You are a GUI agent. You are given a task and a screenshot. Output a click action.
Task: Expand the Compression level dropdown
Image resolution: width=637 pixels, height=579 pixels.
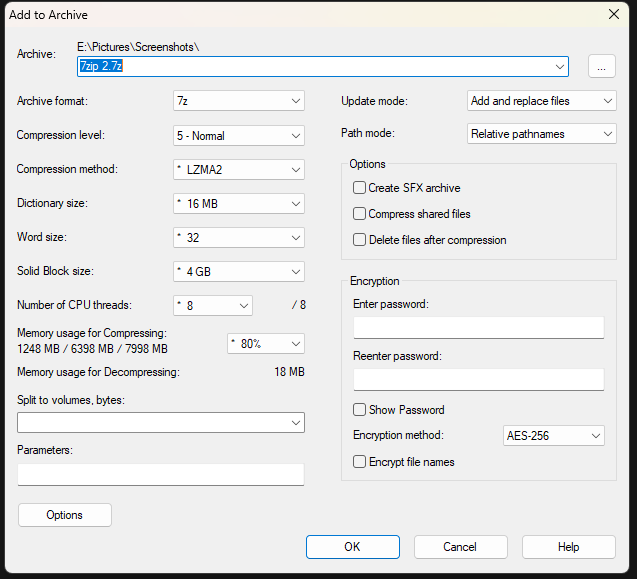[x=238, y=135]
